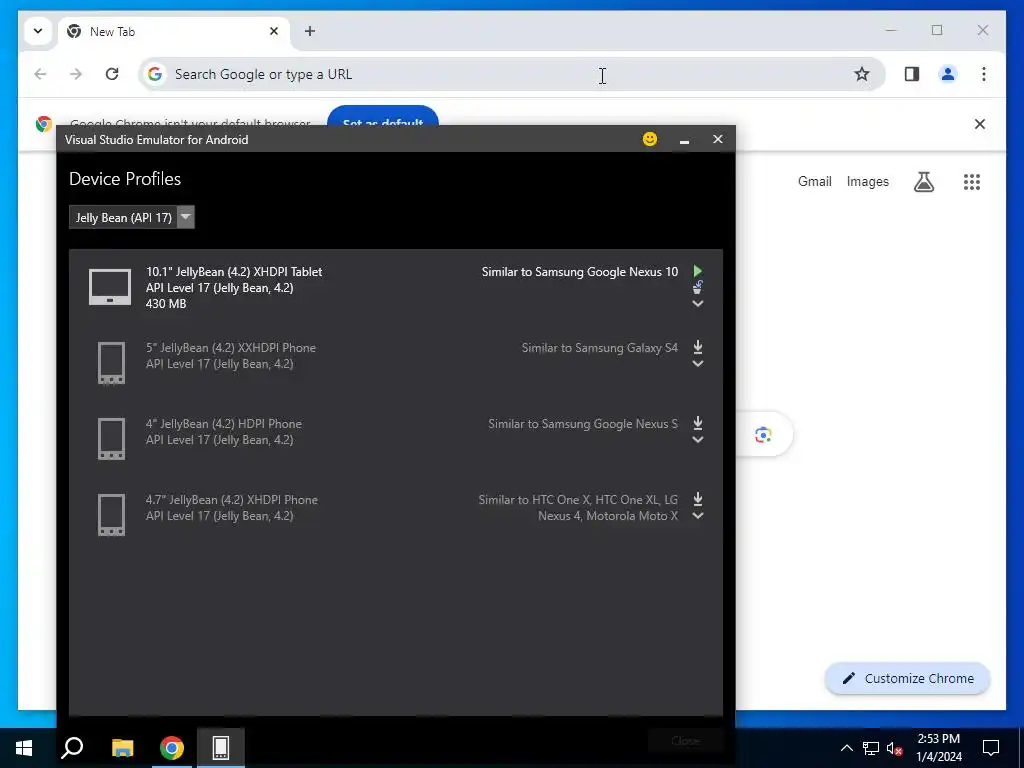Uninstall the 10.1" JellyBean Tablet profile
Screen dimensions: 1024x768
[697, 287]
